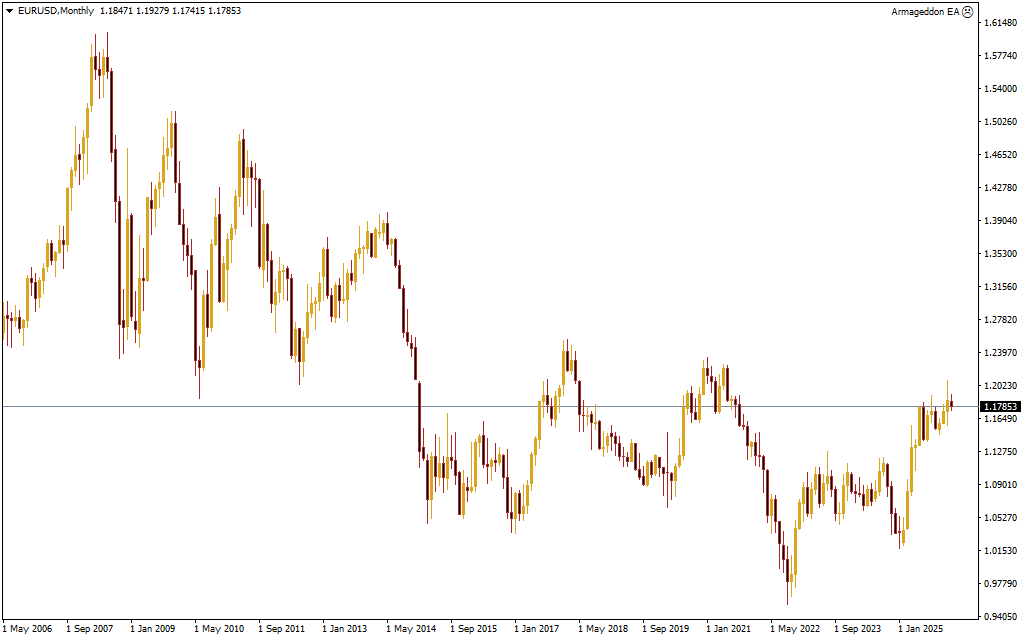
Task: Open the chart menu arrow beside EURUSD
Action: (x=9, y=11)
